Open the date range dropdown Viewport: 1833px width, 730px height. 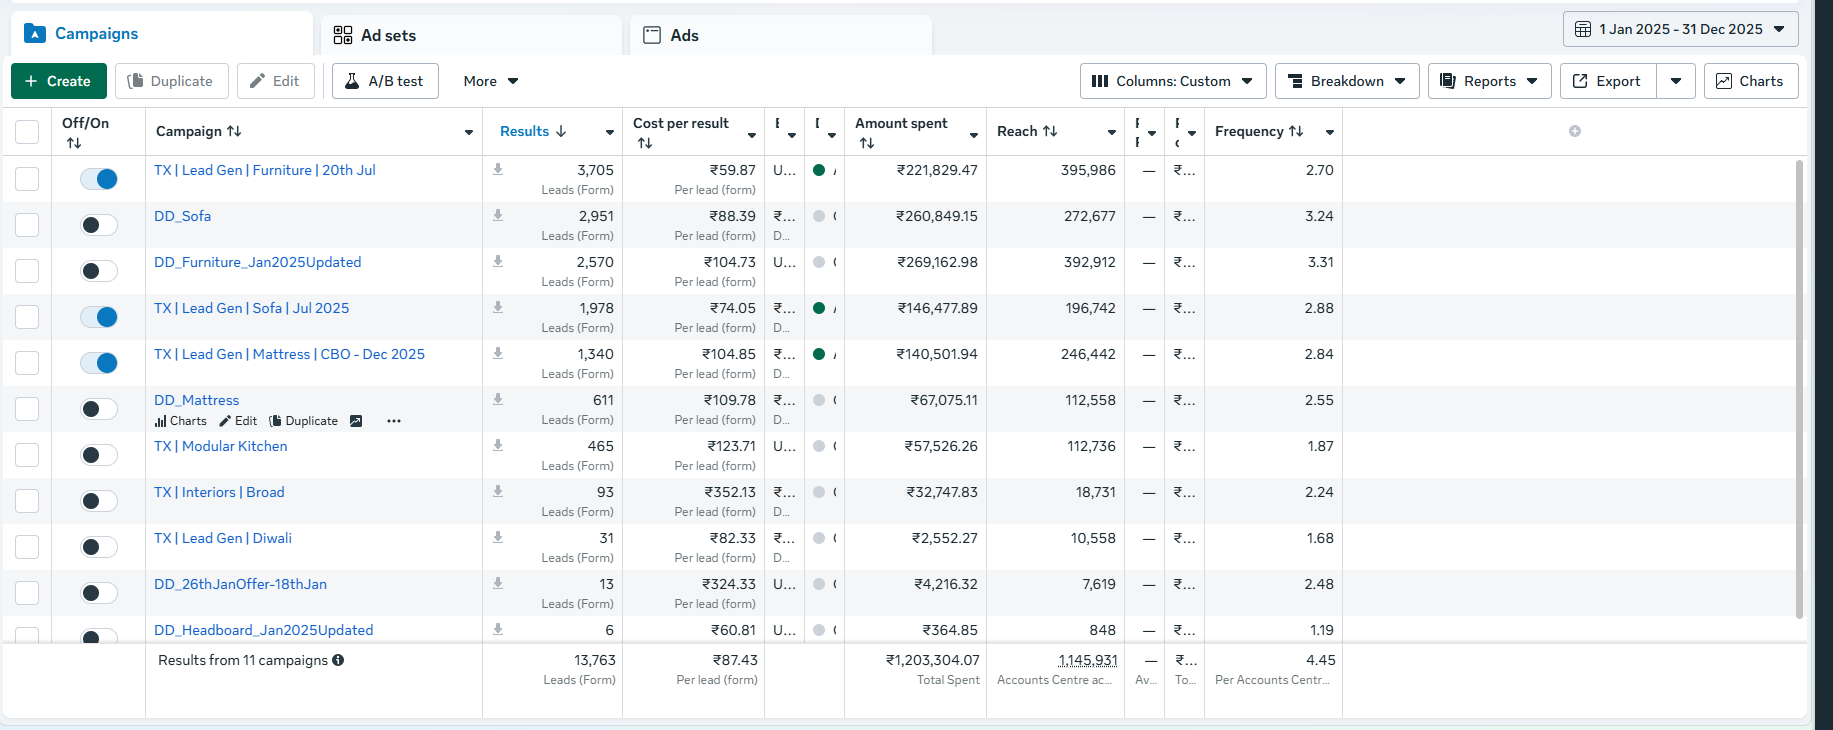1680,29
